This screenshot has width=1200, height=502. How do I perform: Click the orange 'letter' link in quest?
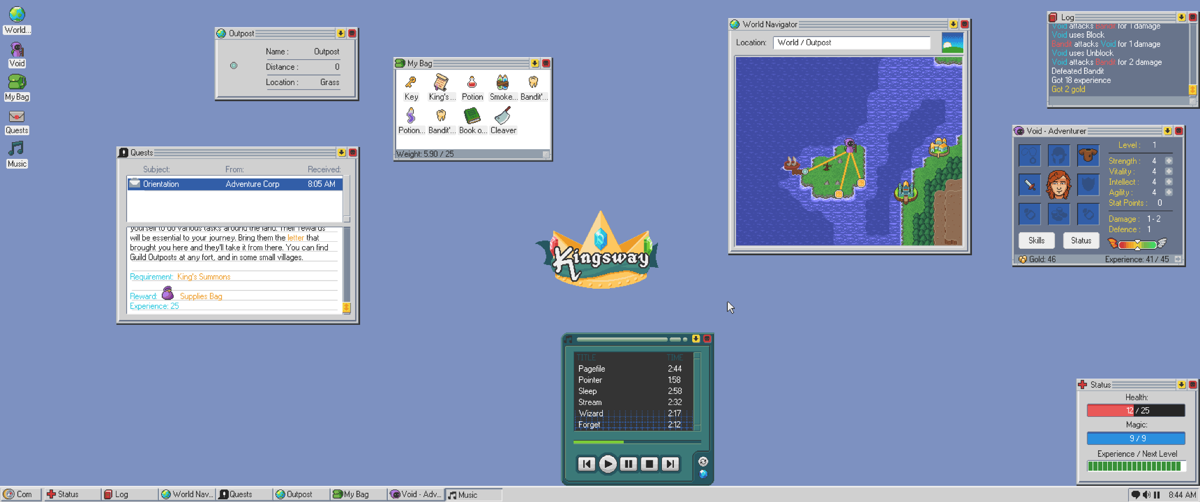tap(295, 238)
